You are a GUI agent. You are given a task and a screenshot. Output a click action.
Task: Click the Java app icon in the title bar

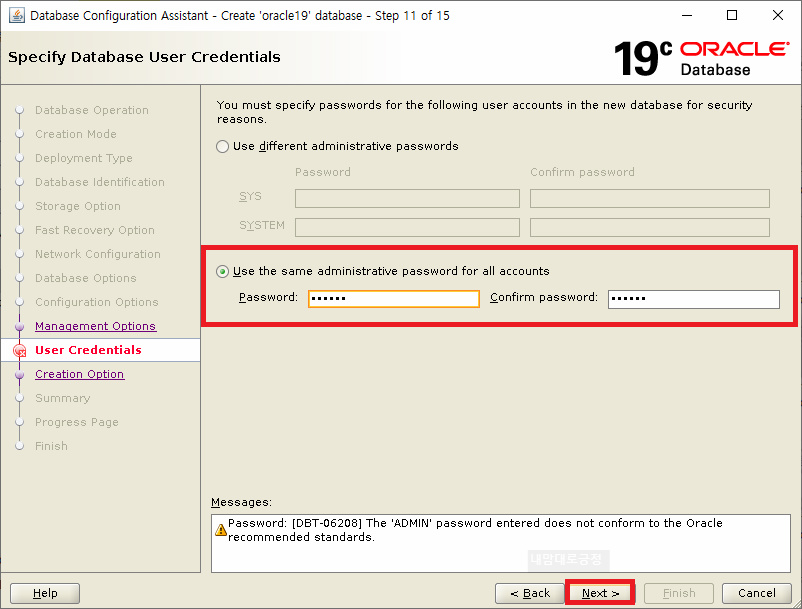(x=17, y=15)
